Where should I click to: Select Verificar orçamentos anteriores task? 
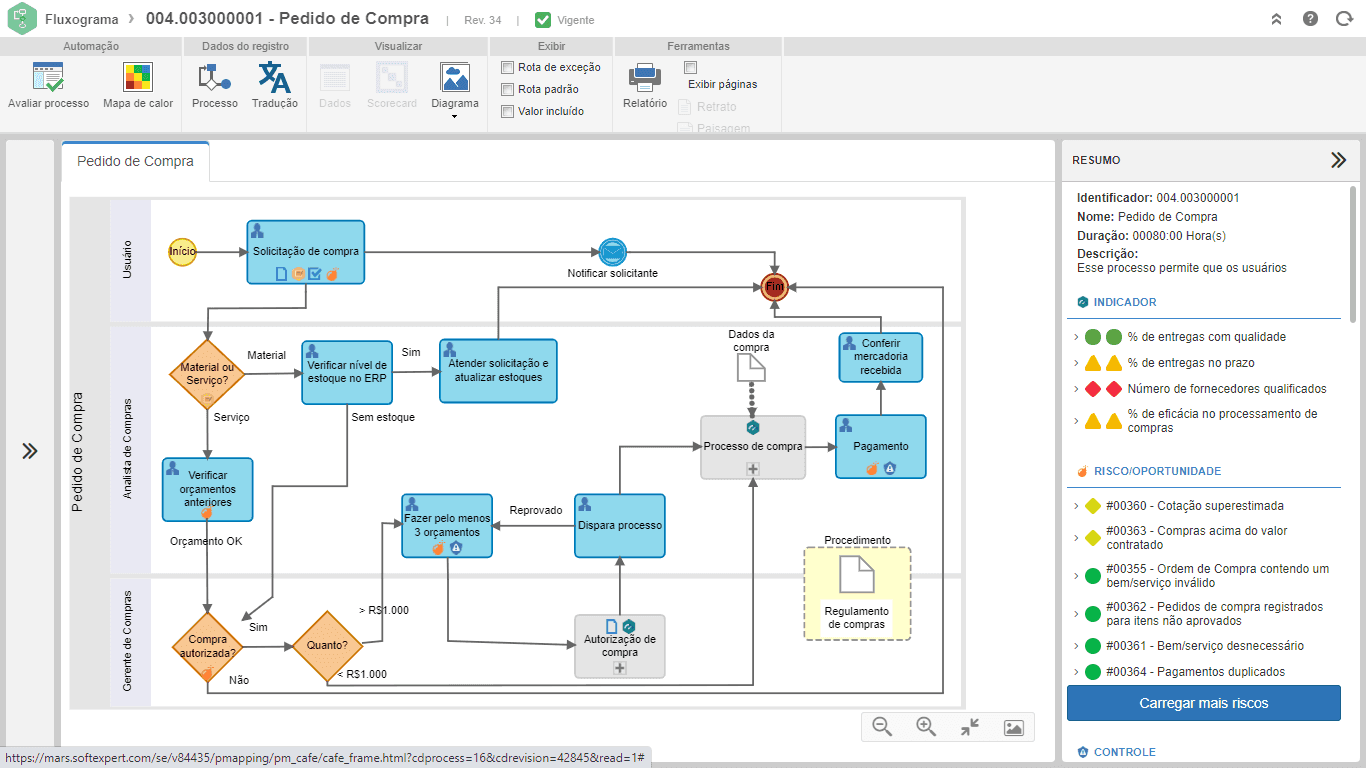[x=207, y=489]
